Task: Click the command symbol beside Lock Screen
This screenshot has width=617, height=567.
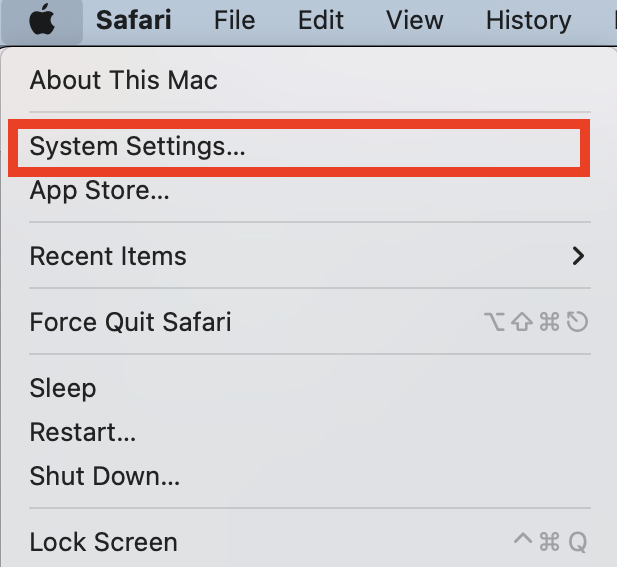Action: (x=549, y=542)
